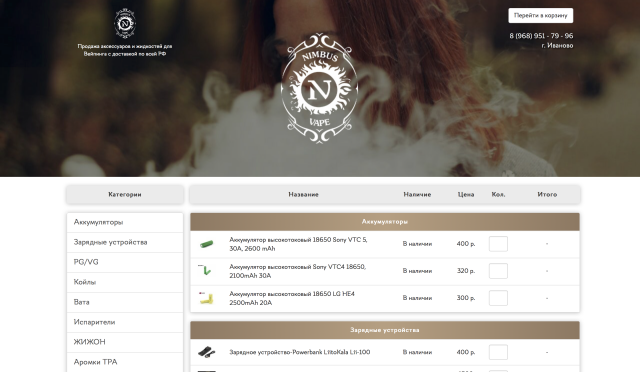The width and height of the screenshot is (640, 372).
Task: Click the Категории column header
Action: click(x=125, y=194)
